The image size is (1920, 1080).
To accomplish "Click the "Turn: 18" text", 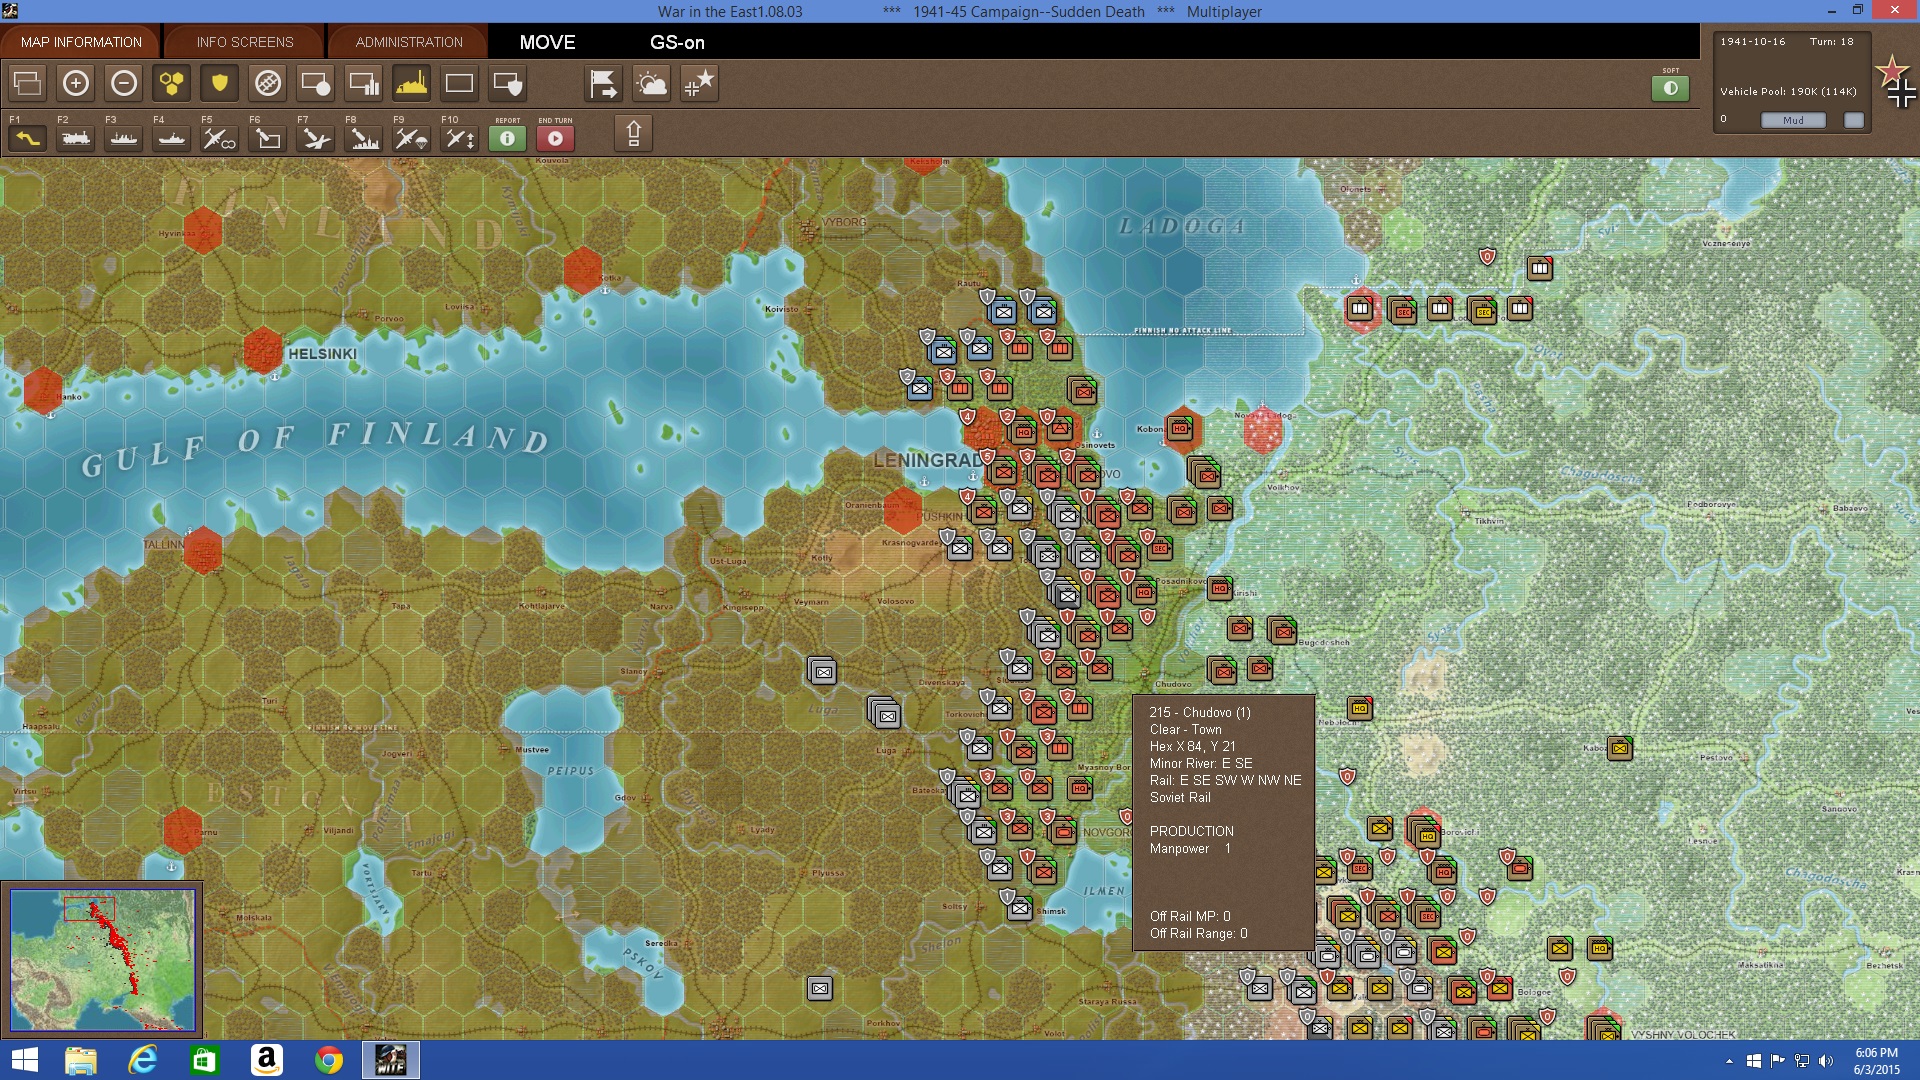I will coord(1831,42).
